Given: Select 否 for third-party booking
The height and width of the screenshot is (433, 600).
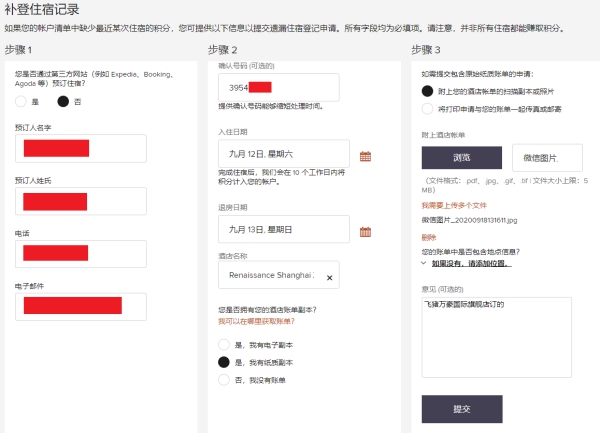Looking at the screenshot, I should (x=63, y=101).
